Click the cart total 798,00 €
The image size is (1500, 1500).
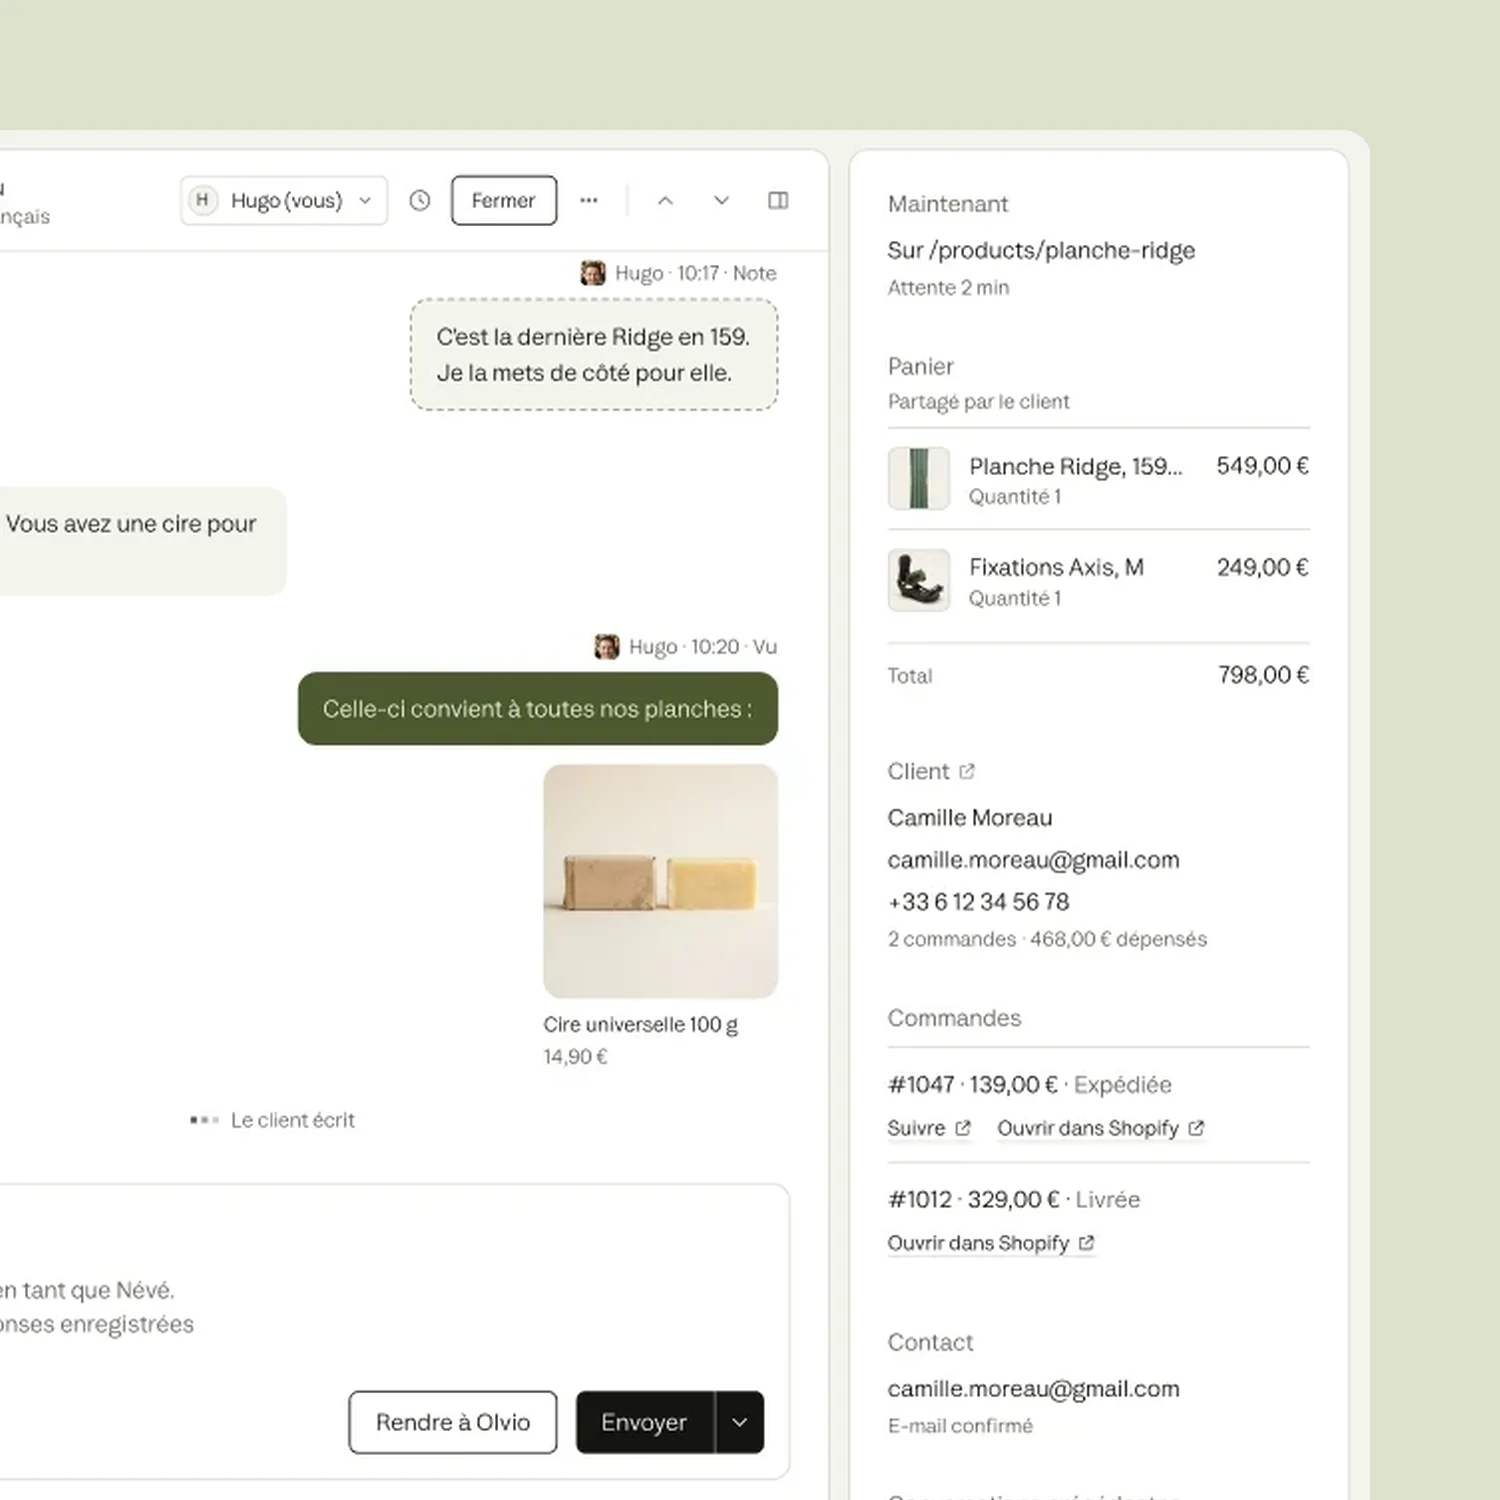1264,675
